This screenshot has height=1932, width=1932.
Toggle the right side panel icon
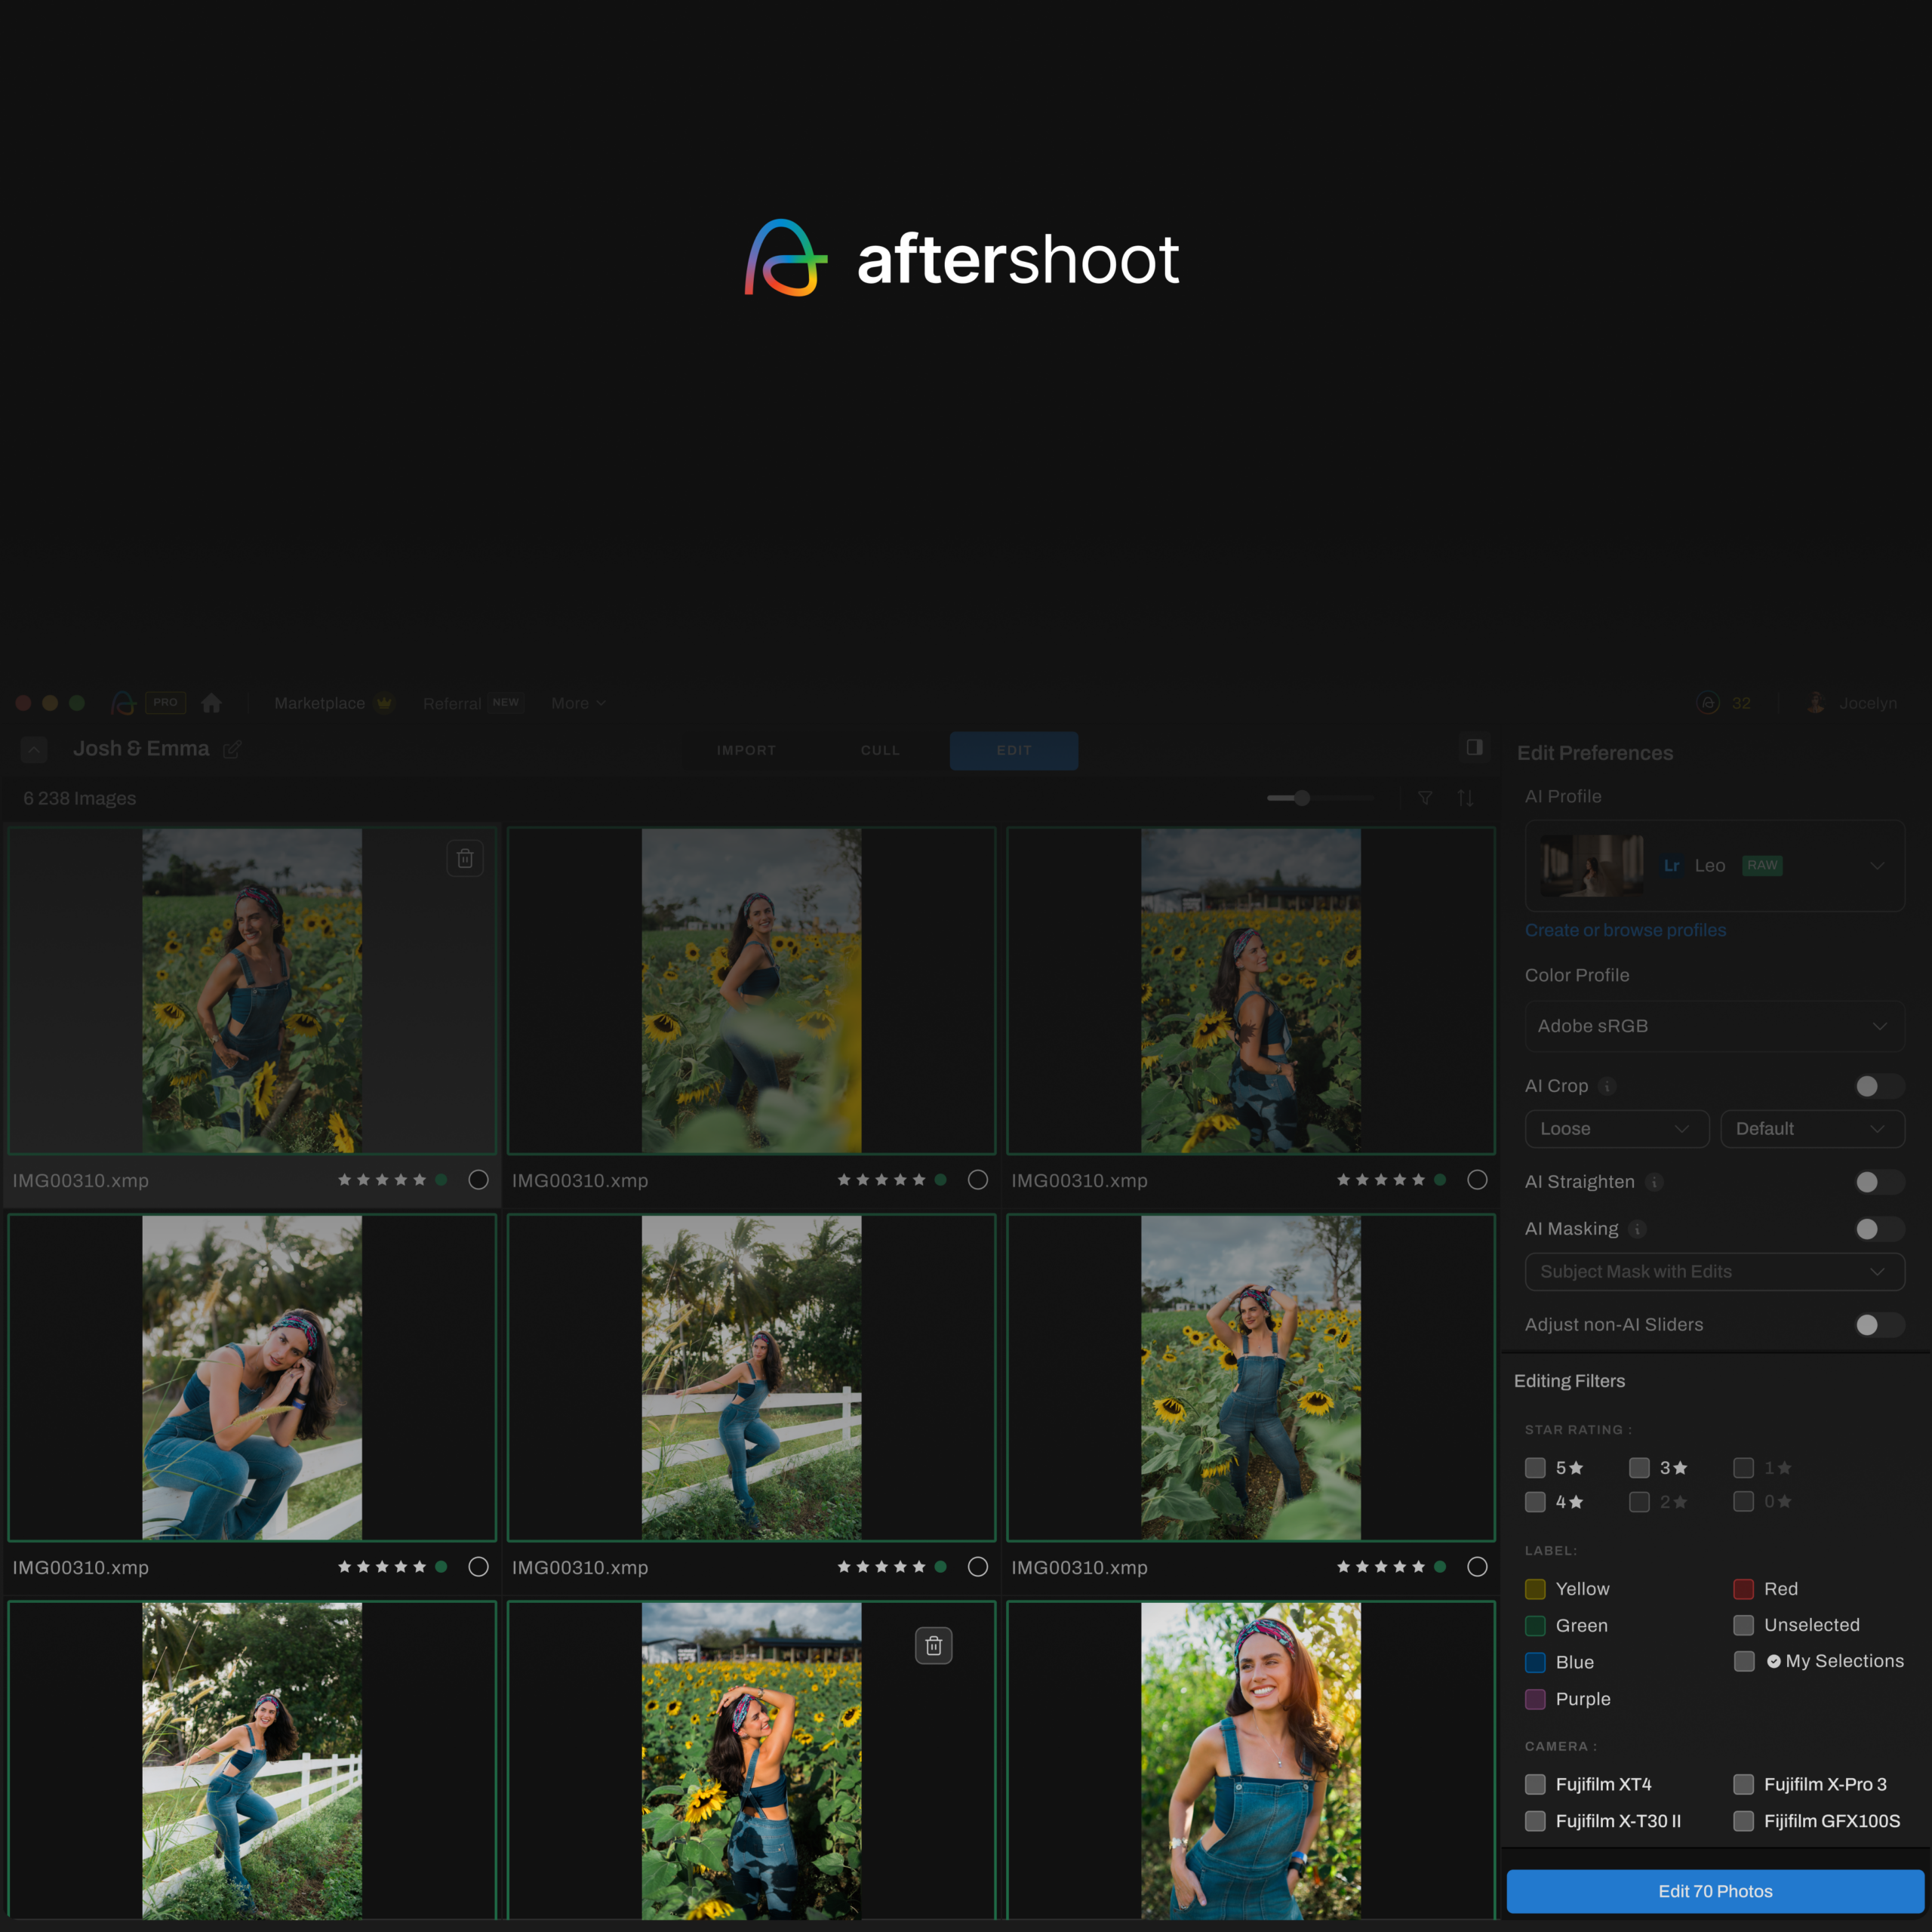pos(1474,747)
